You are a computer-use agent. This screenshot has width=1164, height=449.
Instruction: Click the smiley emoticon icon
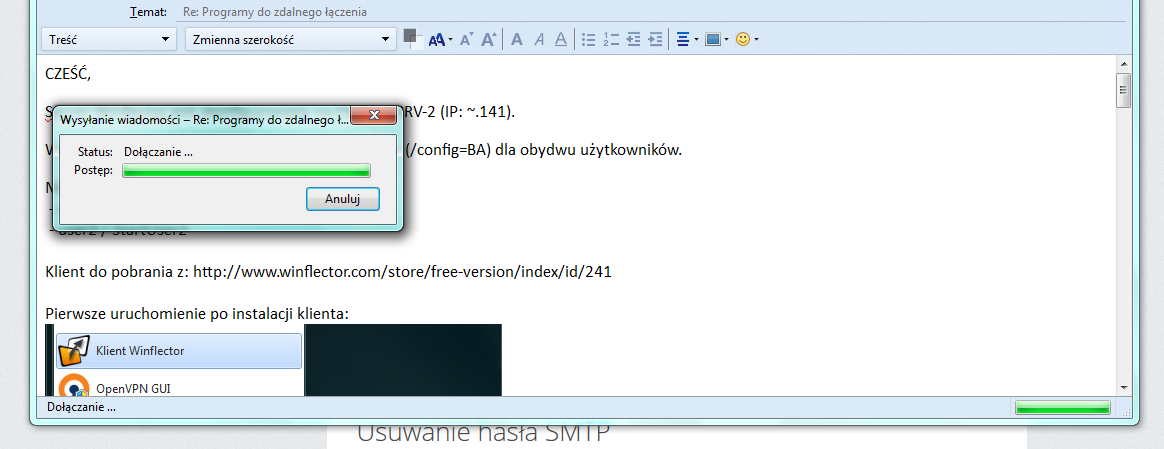742,39
